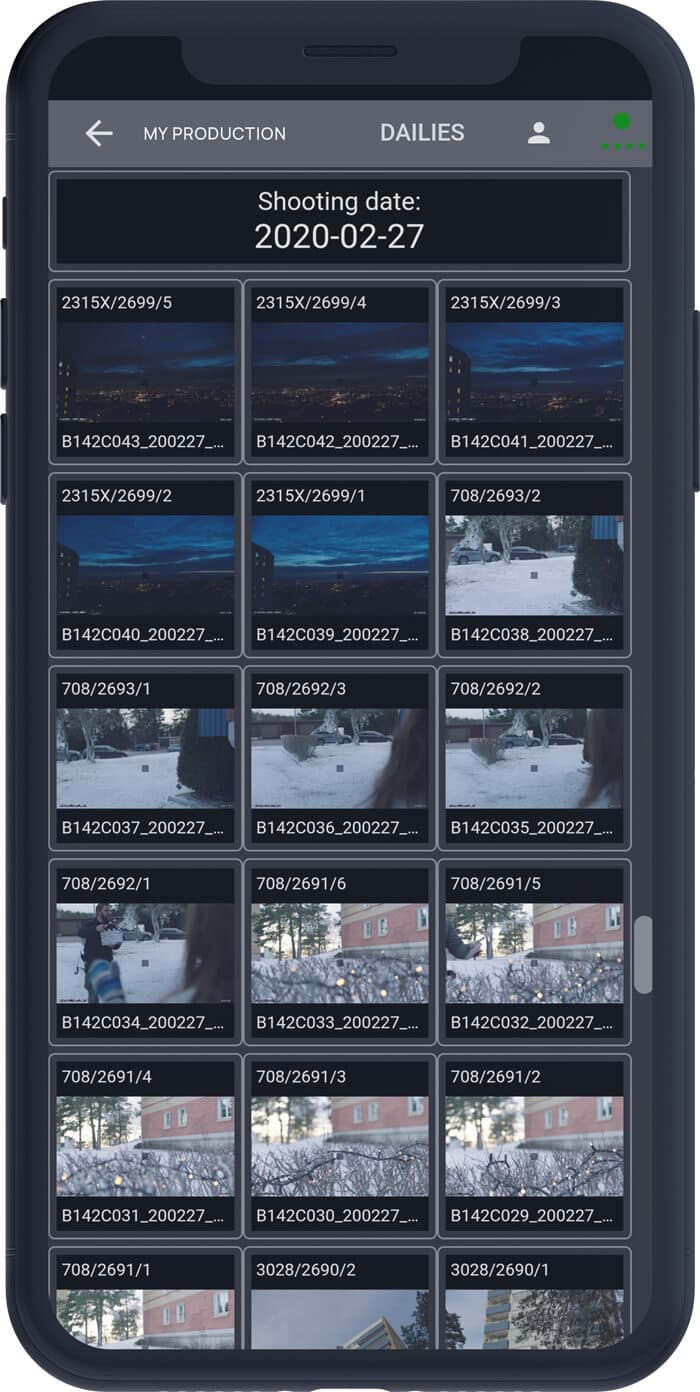Open the MY PRODUCTION link
The width and height of the screenshot is (700, 1392).
214,133
